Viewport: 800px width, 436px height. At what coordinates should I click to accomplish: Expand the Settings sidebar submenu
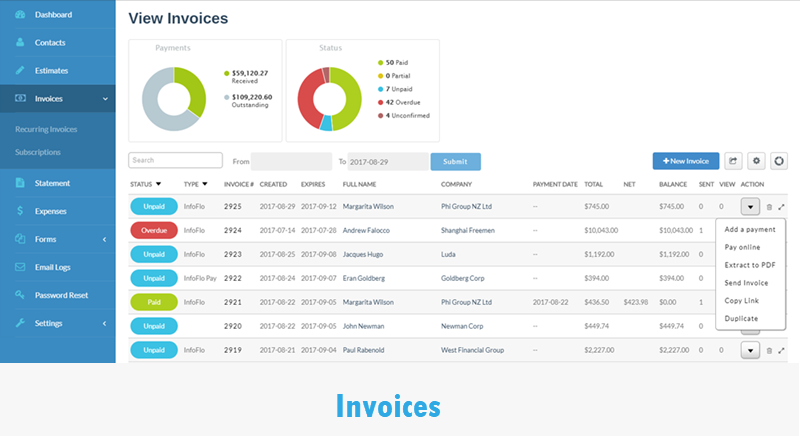105,323
